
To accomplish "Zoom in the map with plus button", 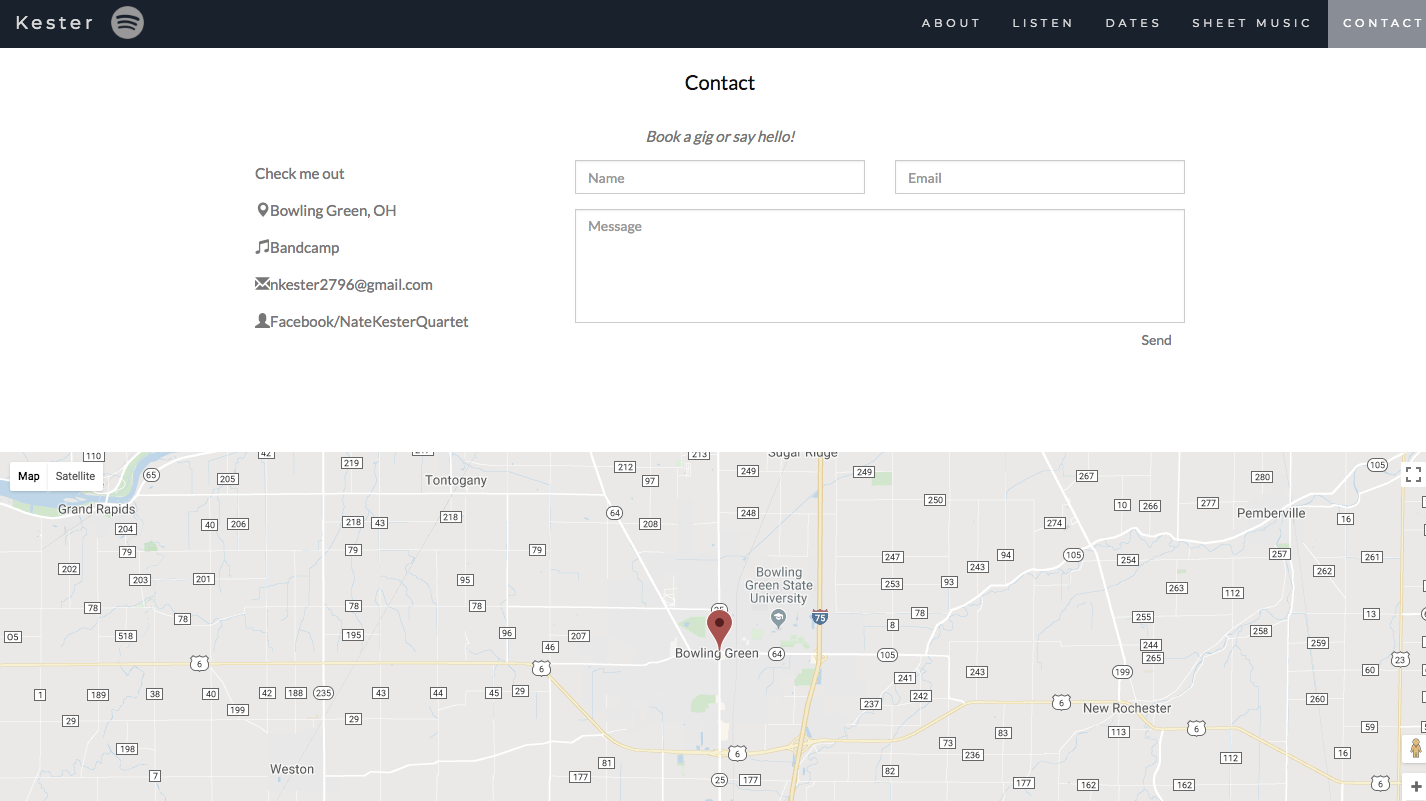I will point(1415,787).
